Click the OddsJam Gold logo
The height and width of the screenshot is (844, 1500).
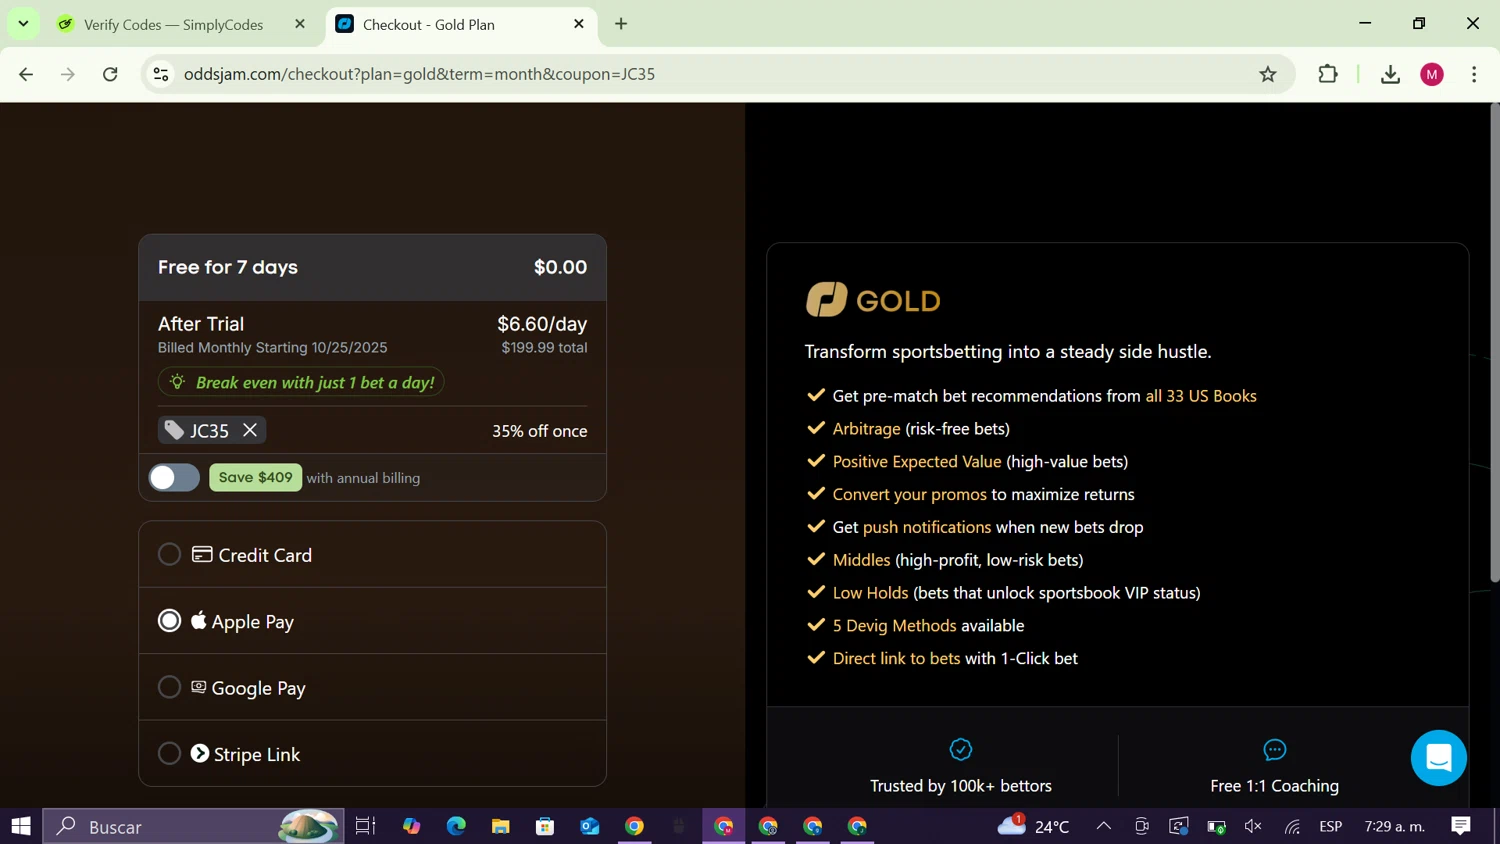pos(873,300)
